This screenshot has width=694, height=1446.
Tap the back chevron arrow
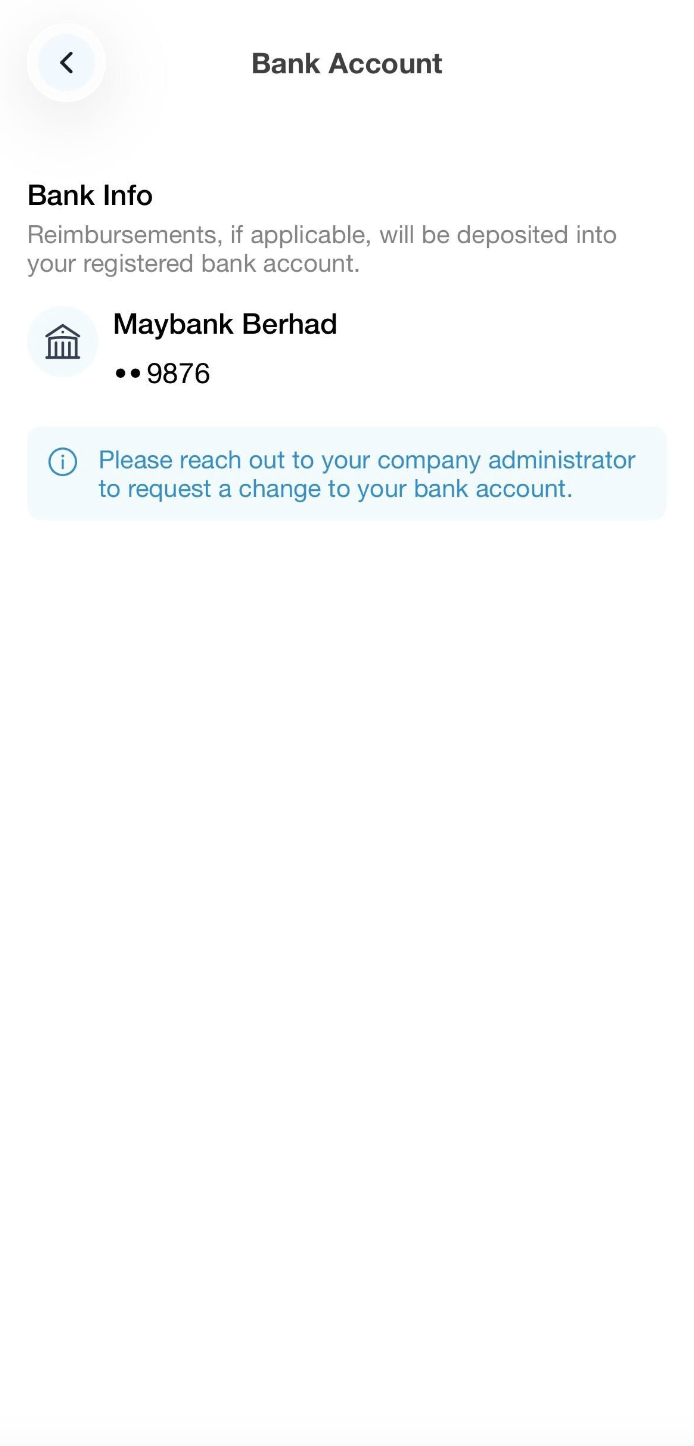coord(66,63)
